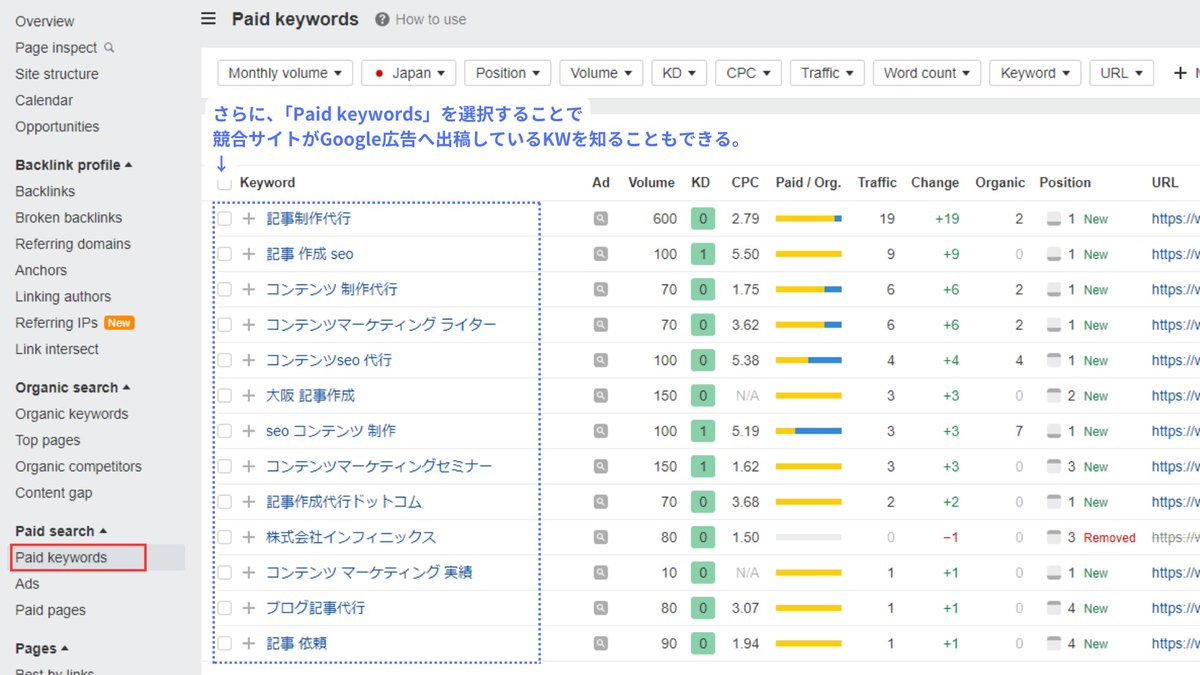Click the plus icon for 記事 作成 seo
Image resolution: width=1200 pixels, height=675 pixels.
[249, 254]
